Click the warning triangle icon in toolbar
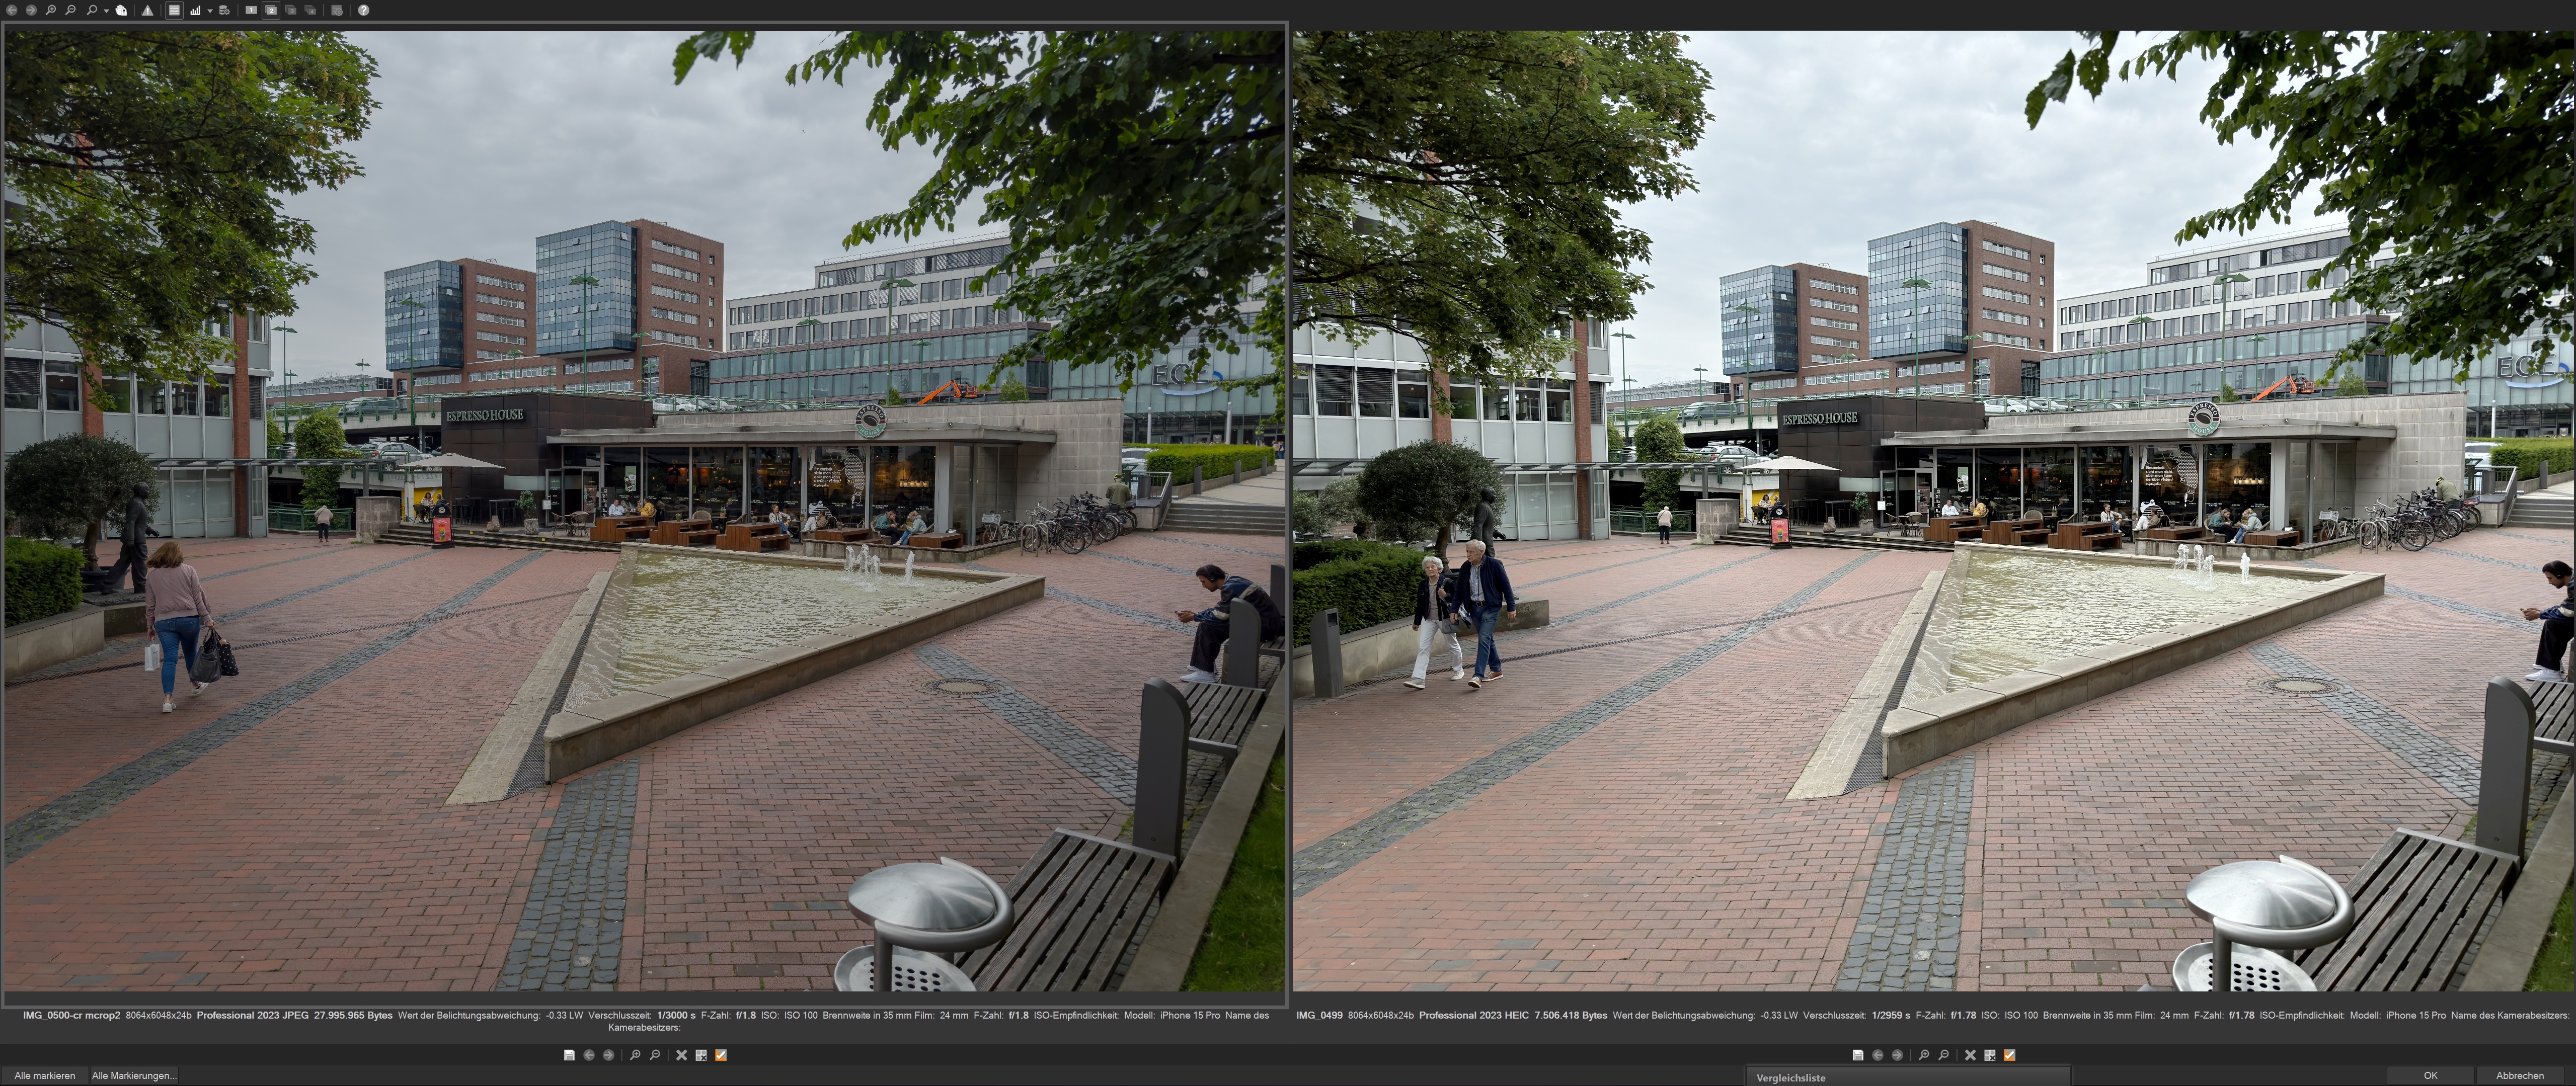This screenshot has width=2576, height=1086. click(x=147, y=11)
